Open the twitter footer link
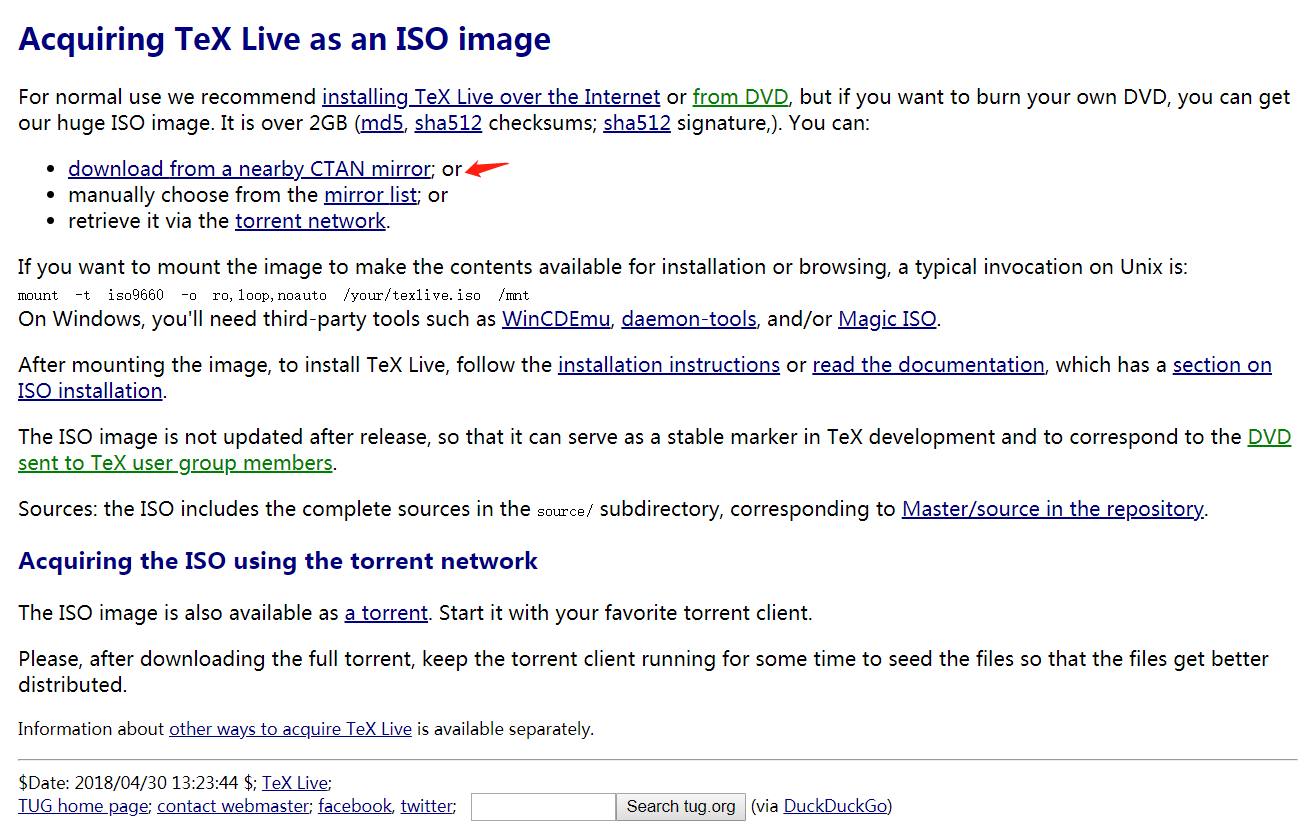The width and height of the screenshot is (1308, 832). coord(427,806)
